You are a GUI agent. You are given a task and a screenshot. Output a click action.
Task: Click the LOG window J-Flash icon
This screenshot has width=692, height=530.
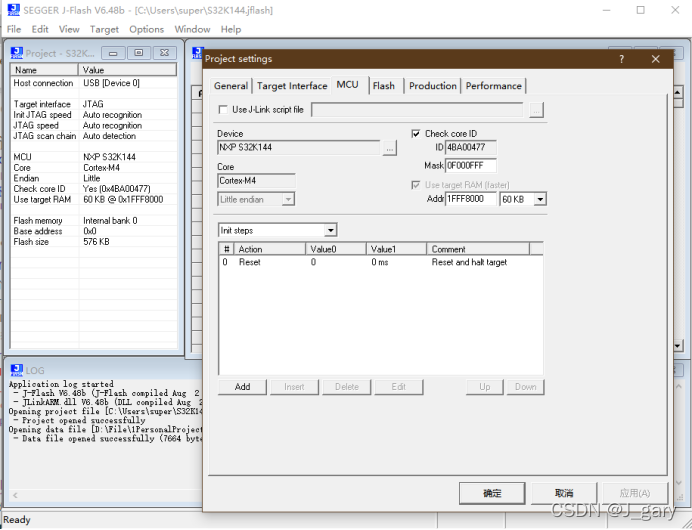pos(17,370)
